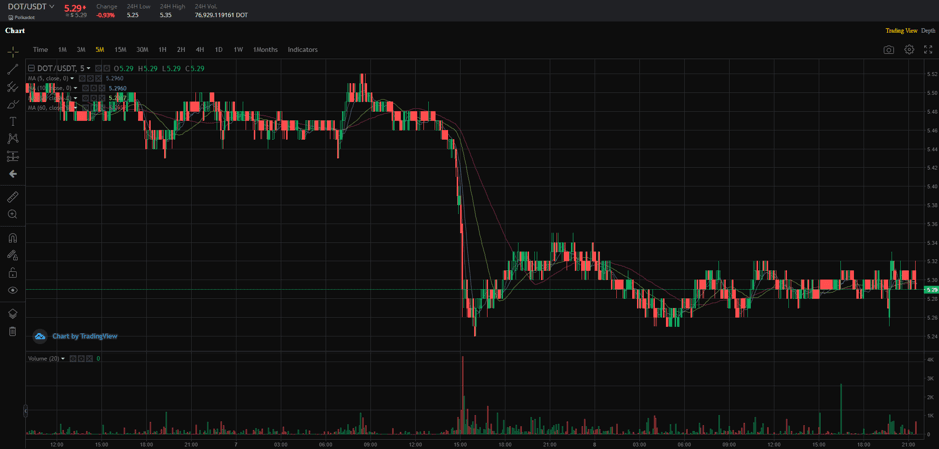Take a chart snapshot with camera icon
Image resolution: width=939 pixels, height=449 pixels.
coord(888,49)
